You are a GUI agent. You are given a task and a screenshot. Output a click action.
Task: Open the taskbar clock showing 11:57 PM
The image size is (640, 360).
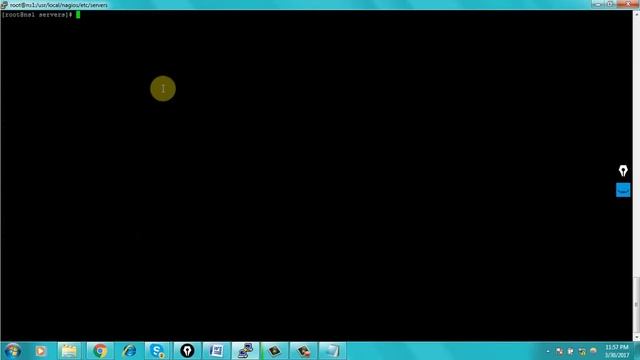[x=617, y=351]
